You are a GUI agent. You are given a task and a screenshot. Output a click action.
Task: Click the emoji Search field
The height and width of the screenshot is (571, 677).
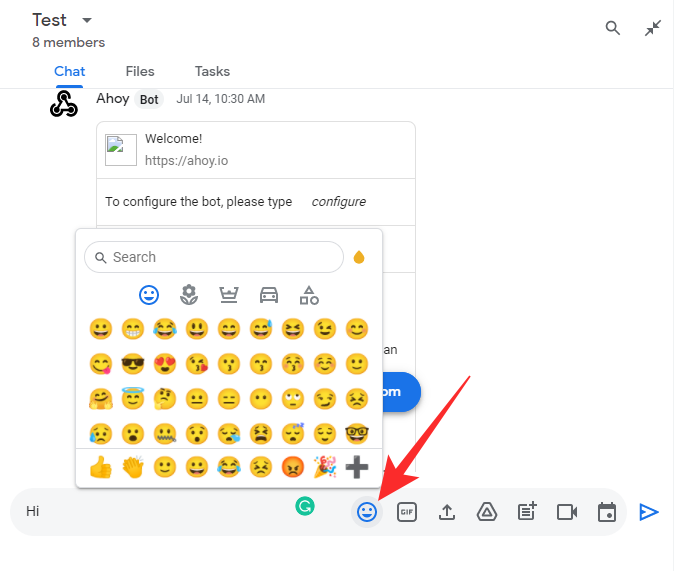(x=222, y=257)
